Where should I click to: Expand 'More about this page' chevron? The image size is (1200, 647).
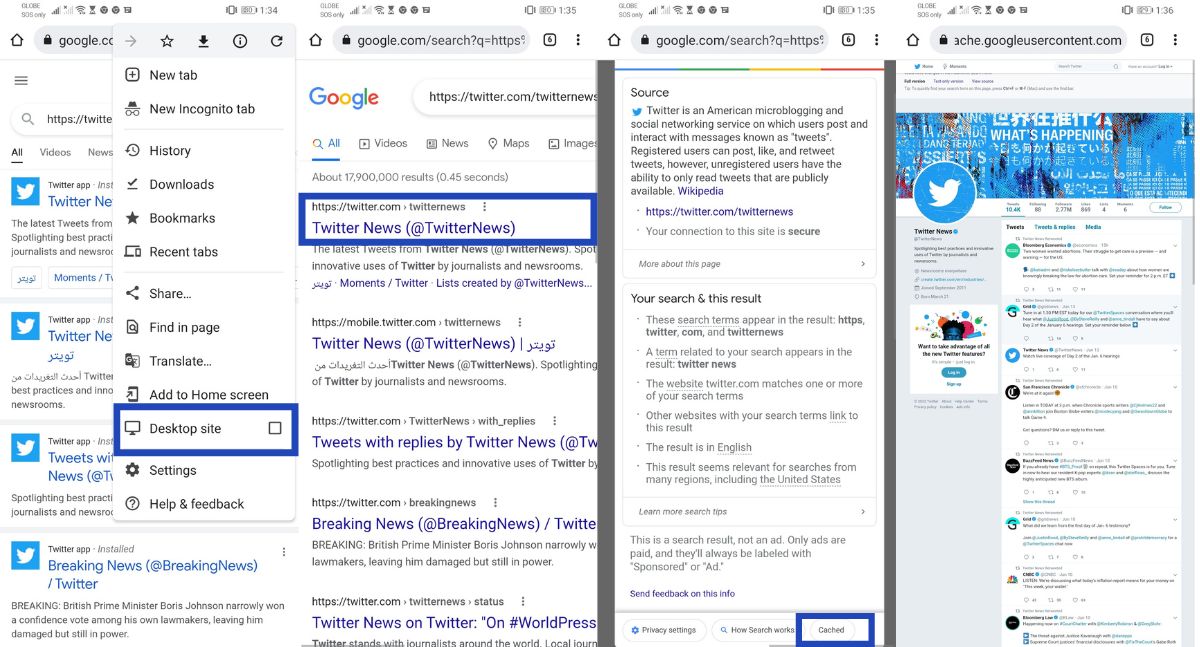[x=862, y=264]
